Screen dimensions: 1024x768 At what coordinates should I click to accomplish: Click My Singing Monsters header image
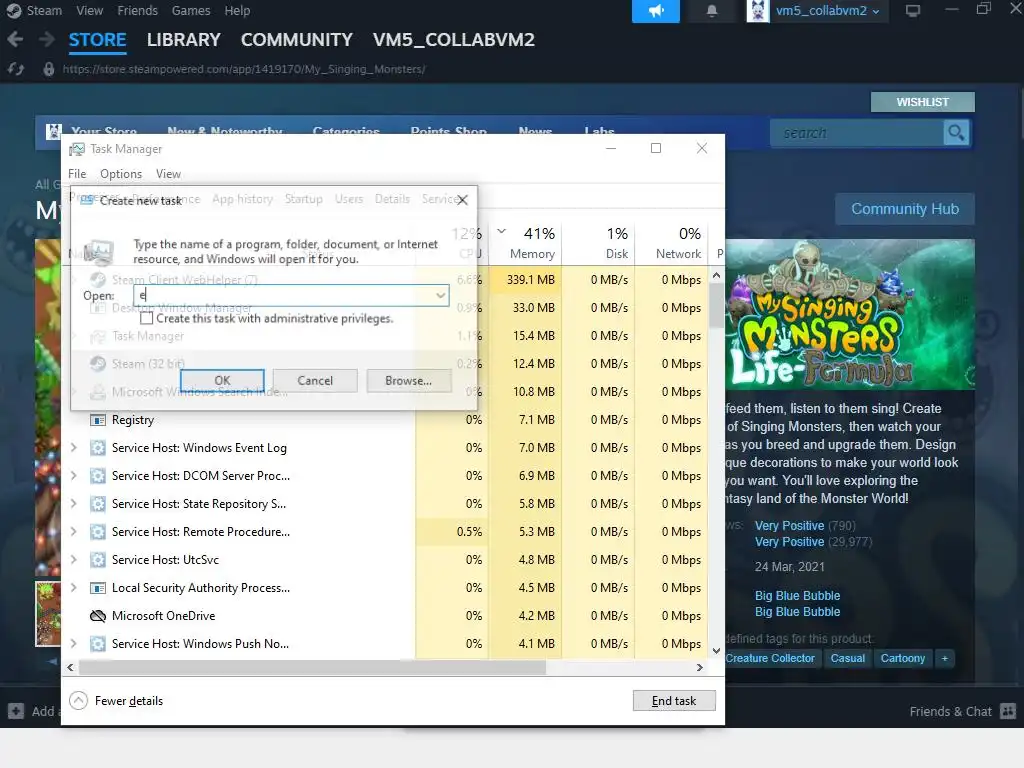(x=850, y=315)
